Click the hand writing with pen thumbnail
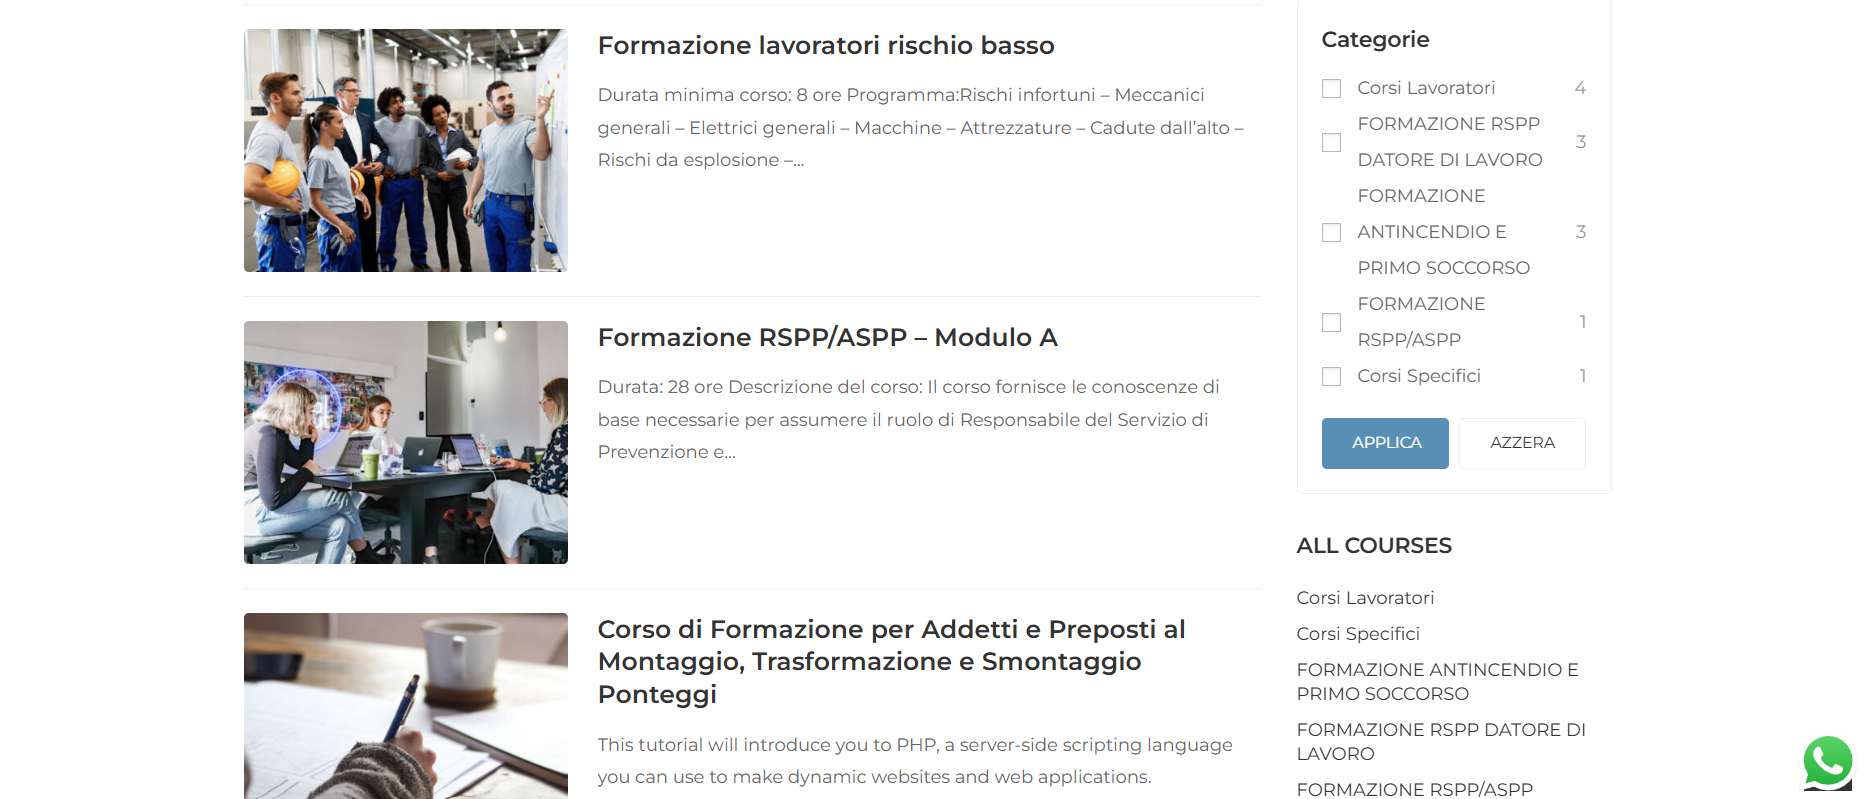Viewport: 1864px width, 799px height. click(x=405, y=705)
